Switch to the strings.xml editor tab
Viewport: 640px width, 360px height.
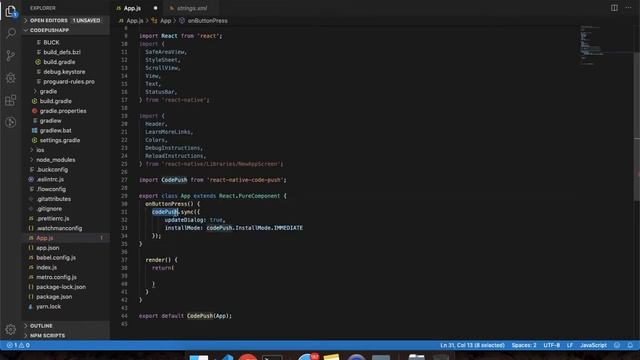[192, 8]
